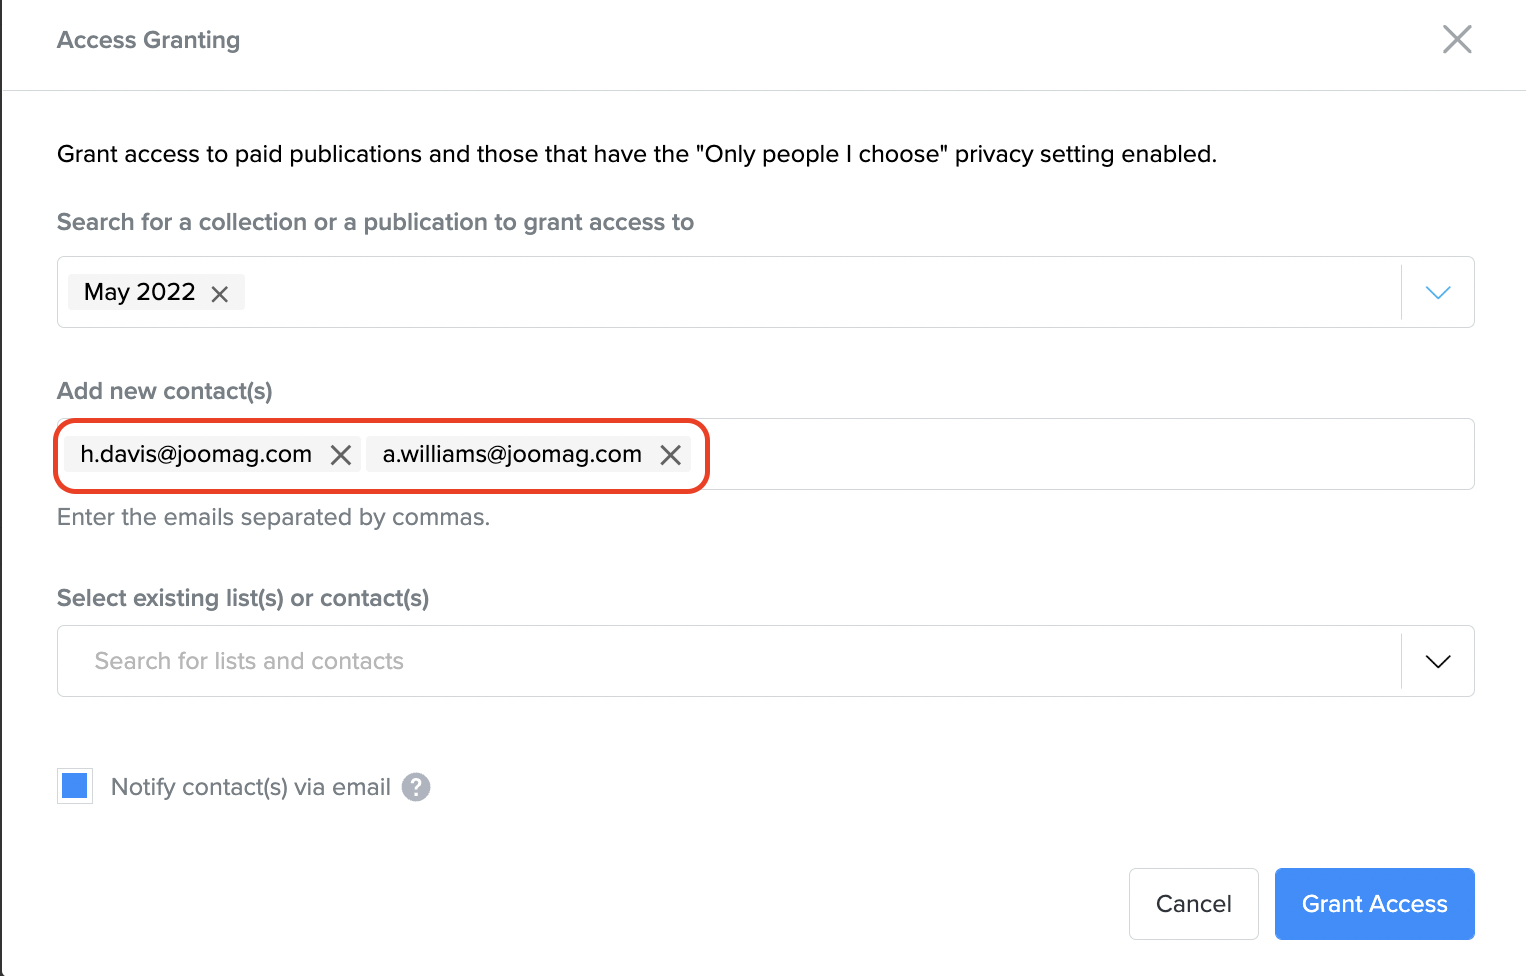Click the a.williams@joomag.com email chip text
Screen dimensions: 1526x976
[512, 455]
